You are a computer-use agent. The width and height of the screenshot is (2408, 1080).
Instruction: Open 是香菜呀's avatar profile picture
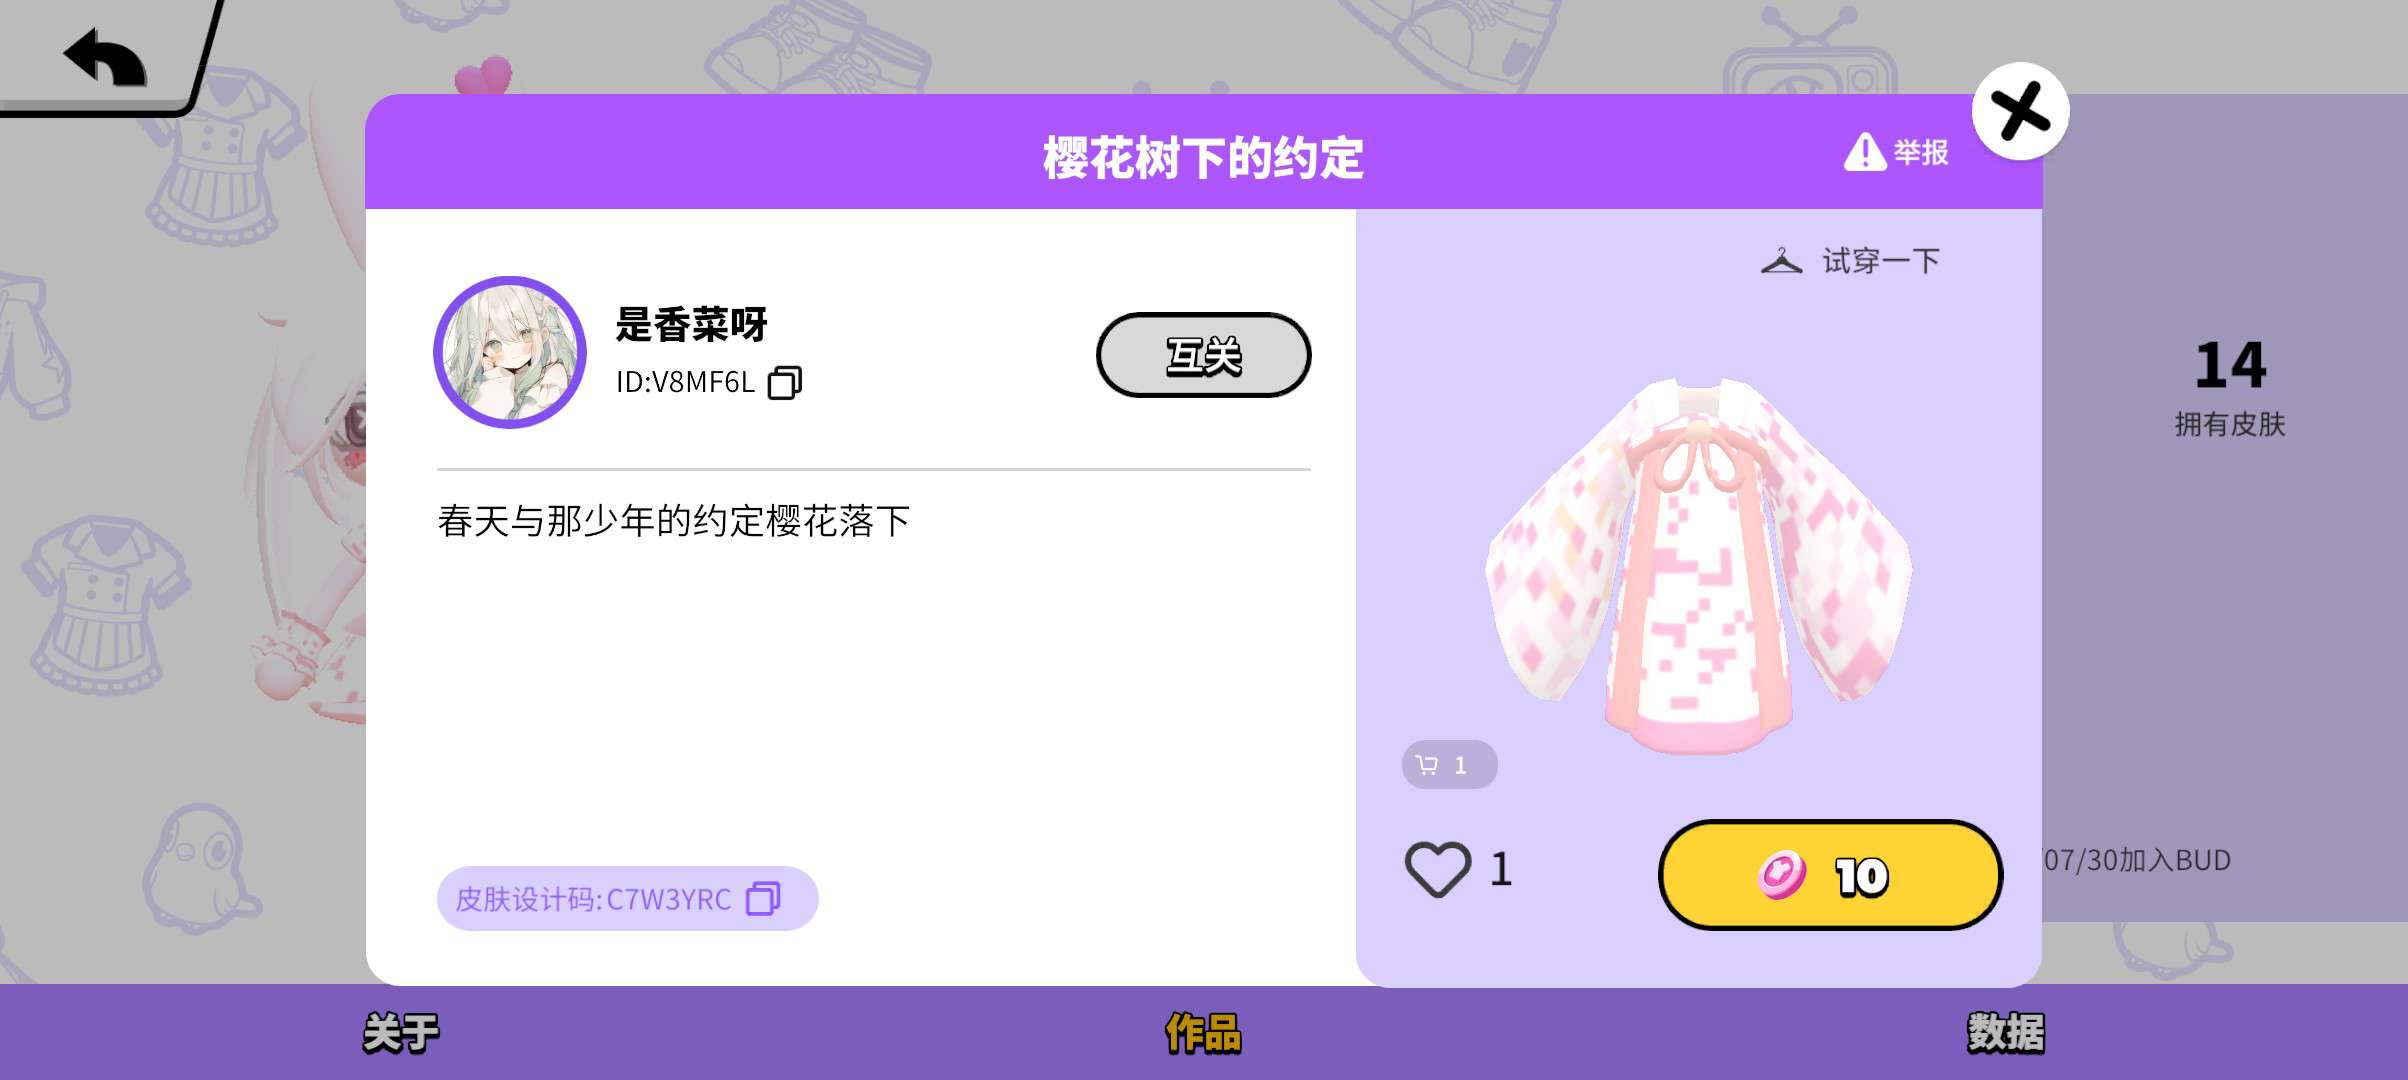(510, 352)
